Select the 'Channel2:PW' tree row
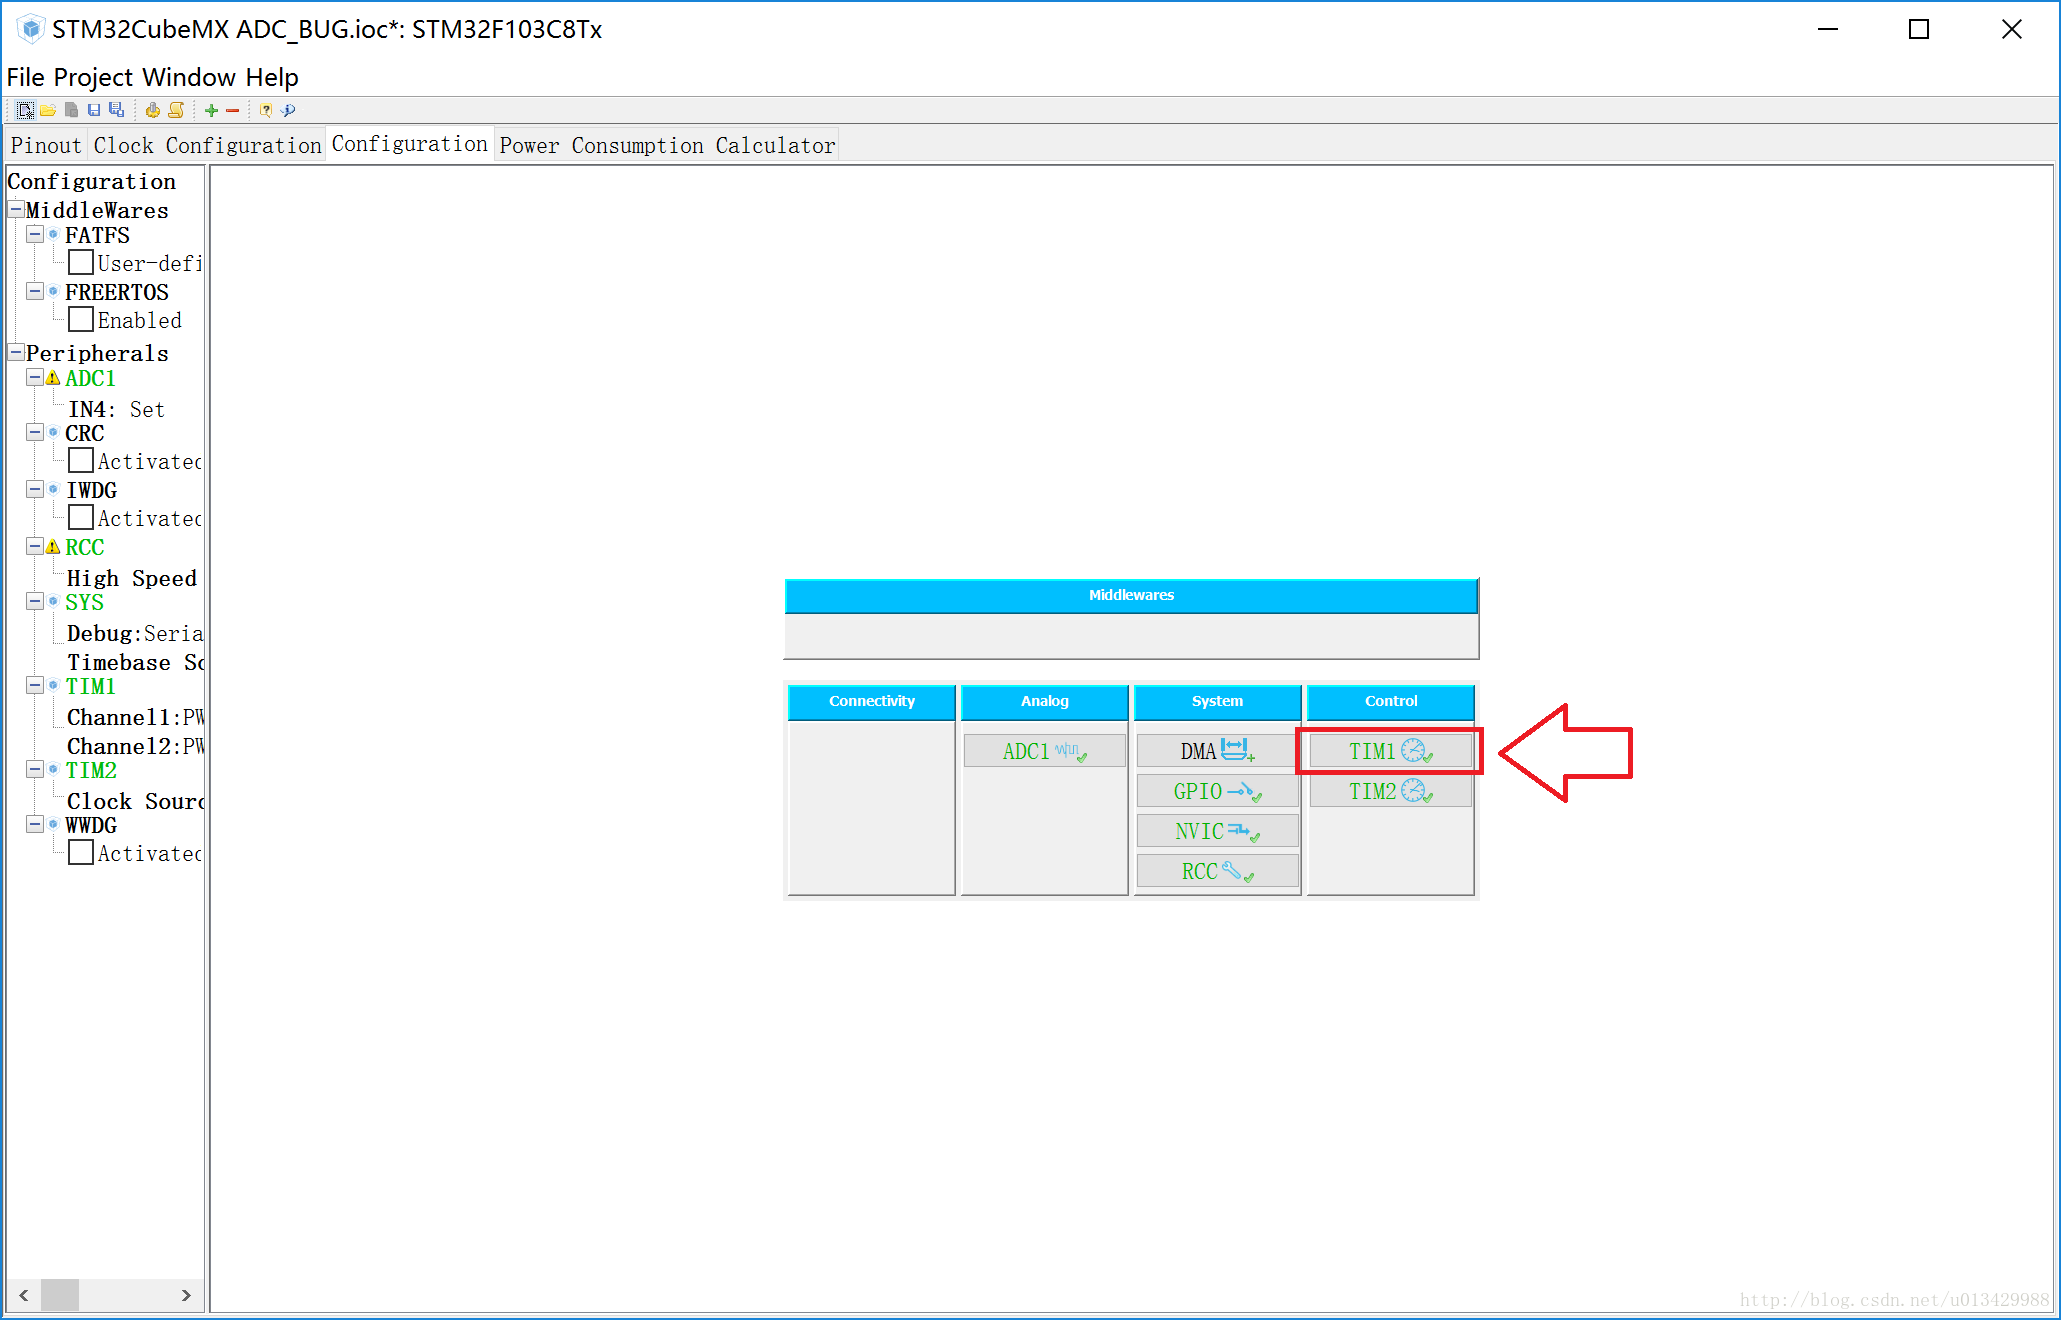This screenshot has width=2061, height=1320. point(135,746)
